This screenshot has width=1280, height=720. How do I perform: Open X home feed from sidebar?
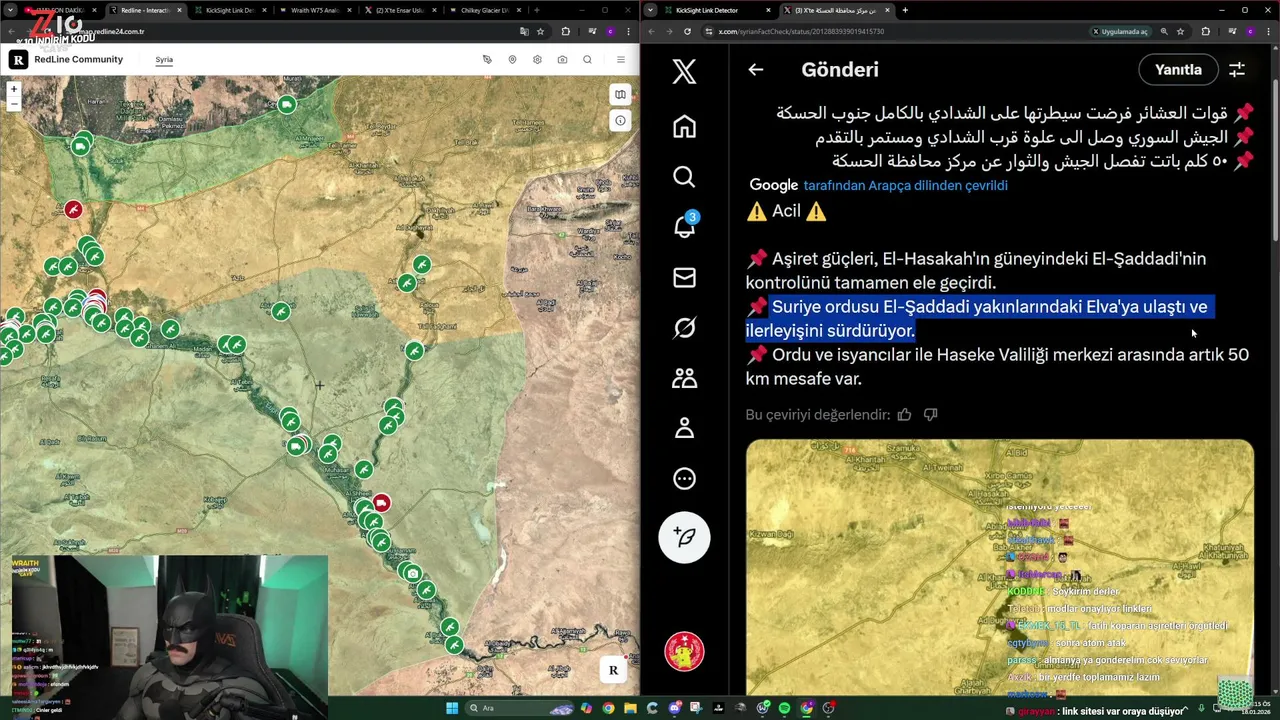coord(684,127)
